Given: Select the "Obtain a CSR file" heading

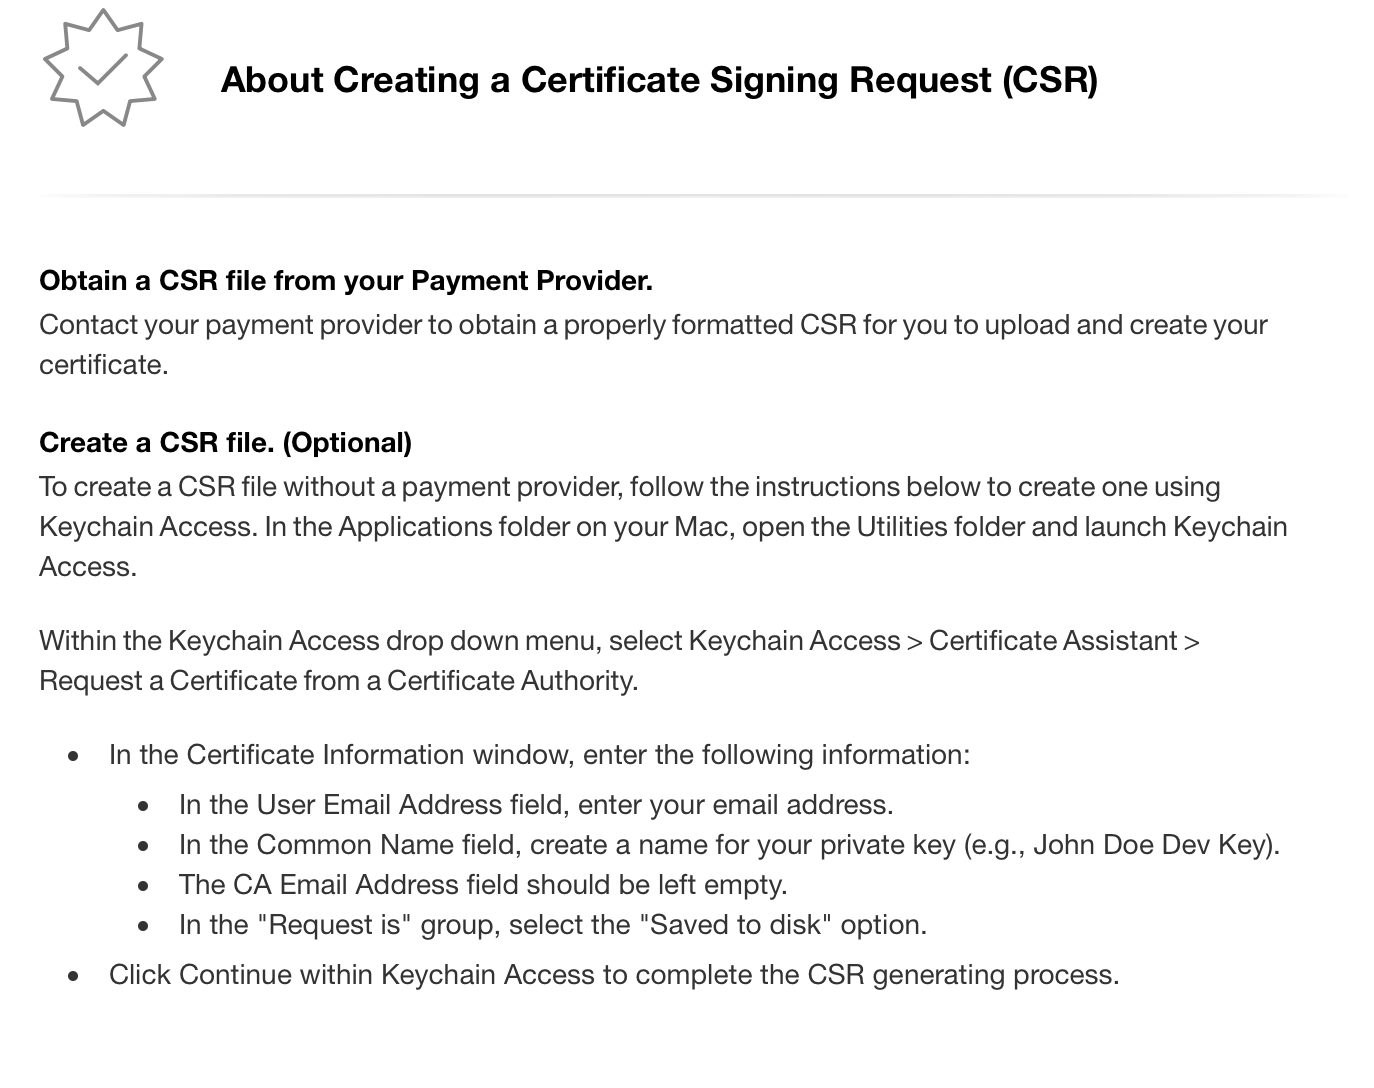Looking at the screenshot, I should (346, 281).
